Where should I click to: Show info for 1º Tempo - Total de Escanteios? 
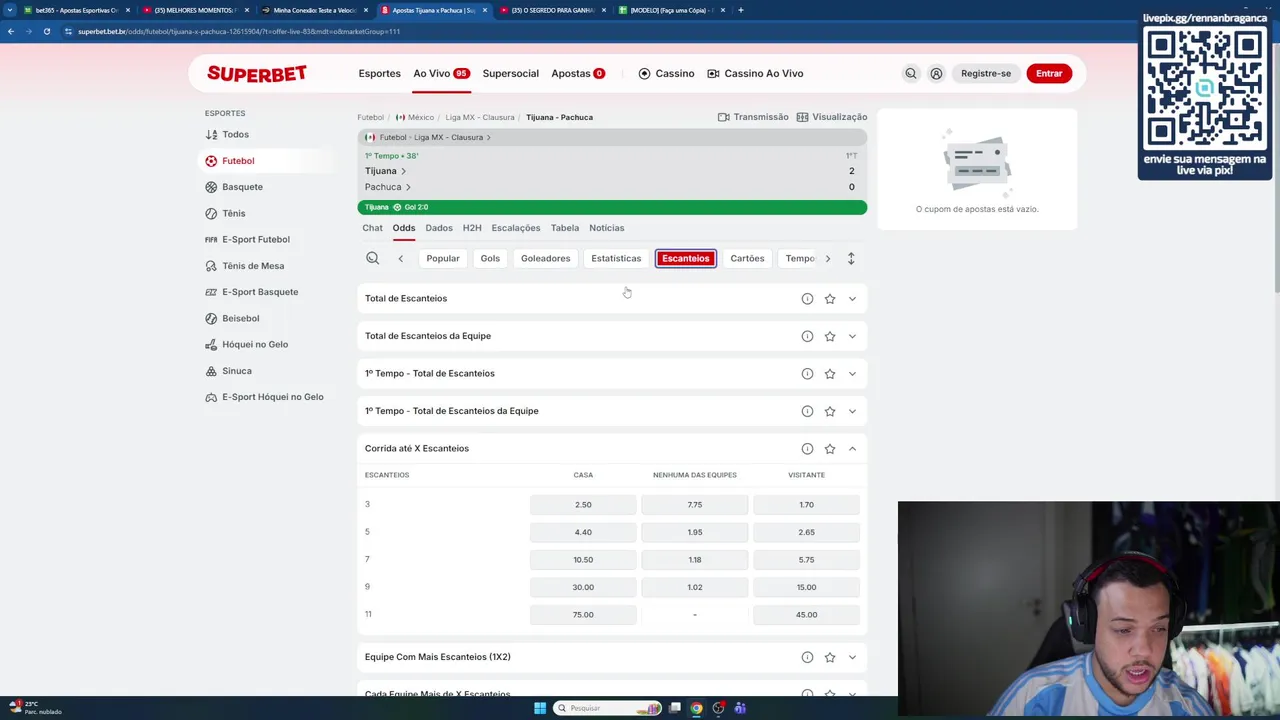(x=807, y=373)
